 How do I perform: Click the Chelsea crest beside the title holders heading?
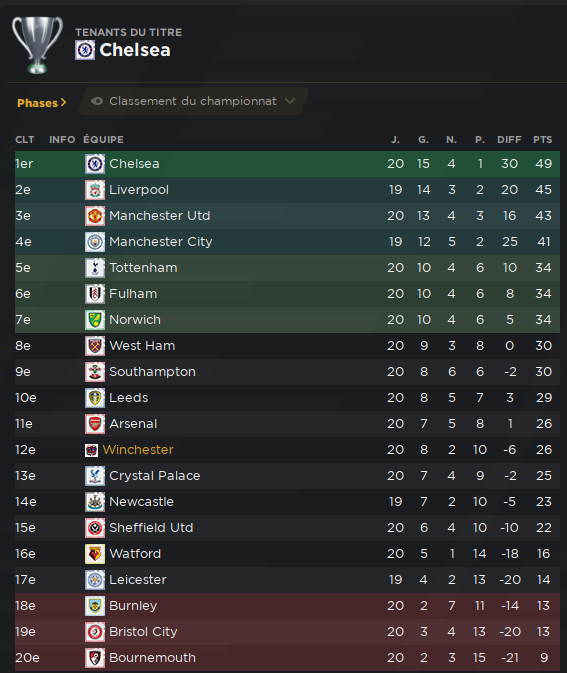[x=85, y=50]
